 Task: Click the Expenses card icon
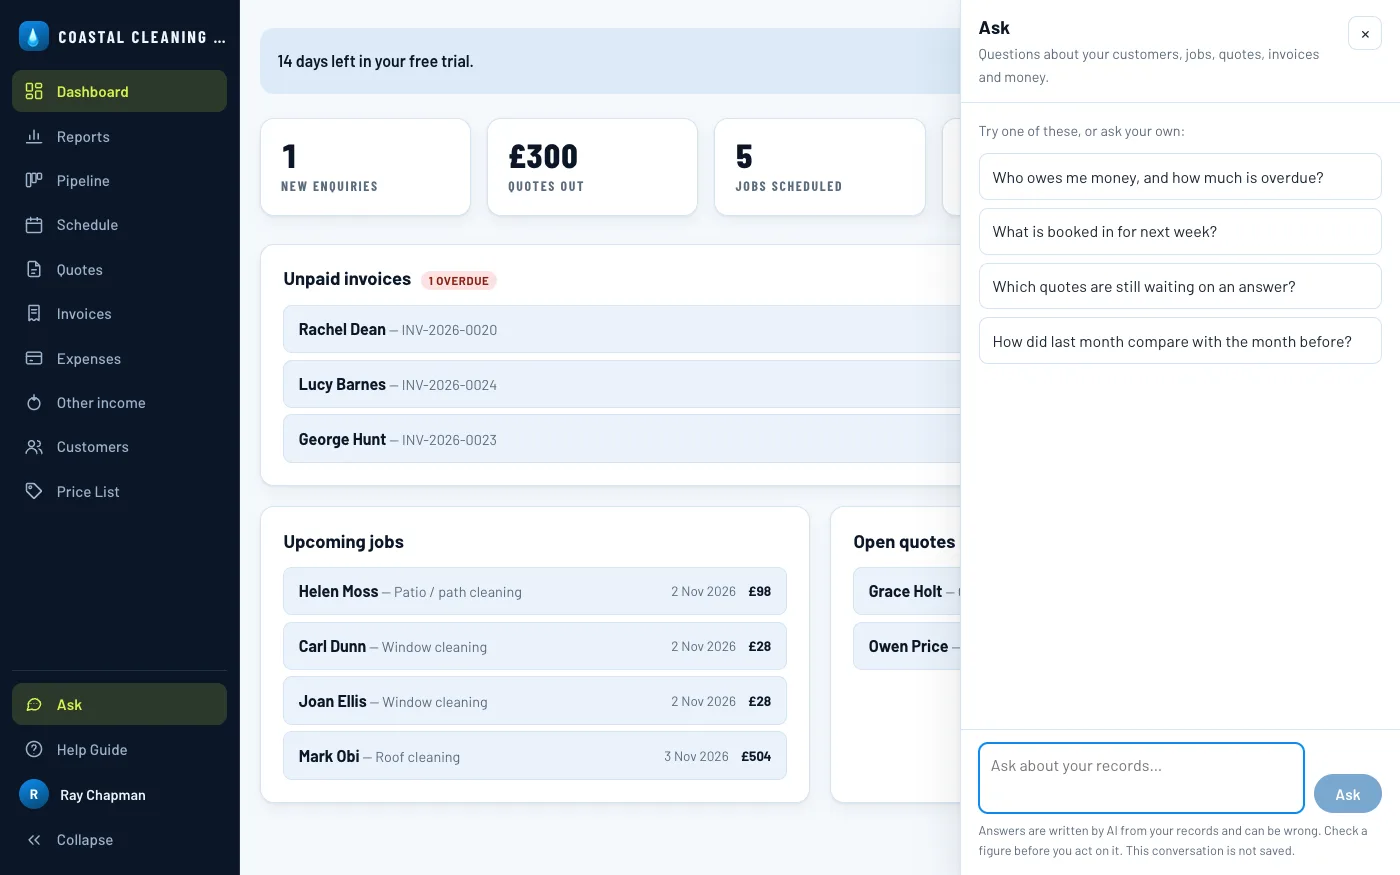coord(34,358)
